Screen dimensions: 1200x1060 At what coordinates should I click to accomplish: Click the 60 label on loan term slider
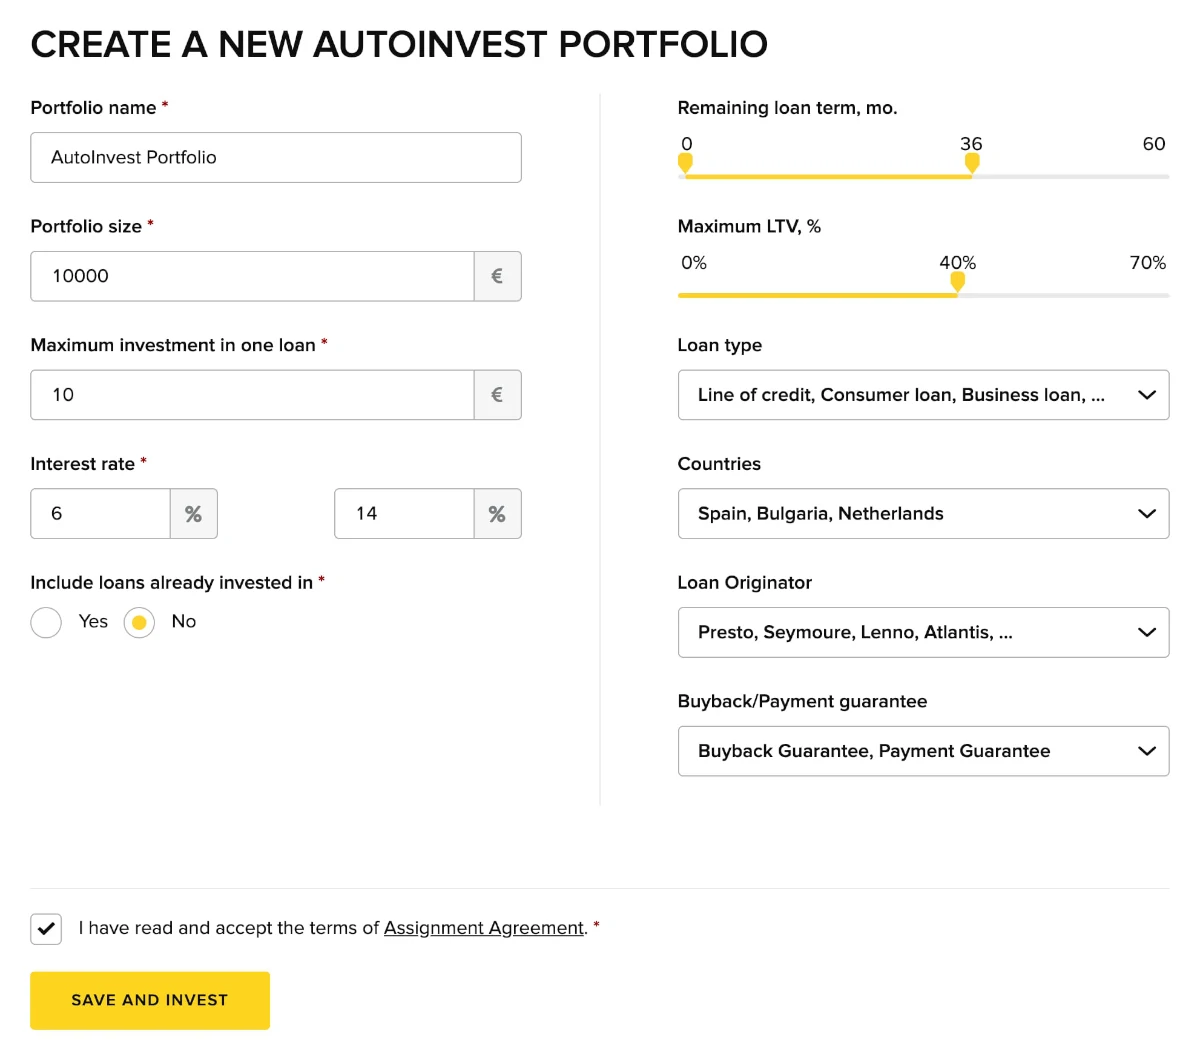click(1154, 144)
